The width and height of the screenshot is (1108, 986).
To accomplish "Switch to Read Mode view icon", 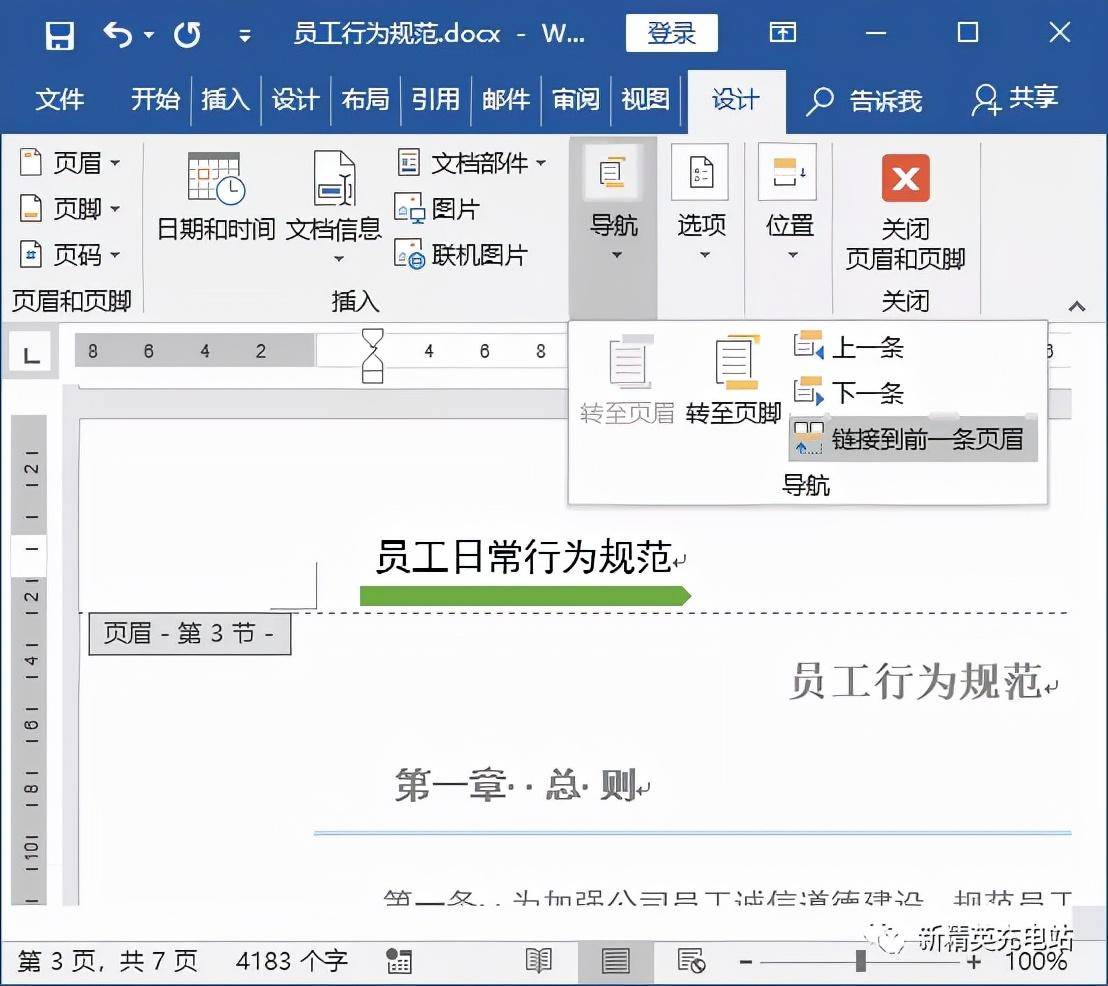I will point(538,961).
